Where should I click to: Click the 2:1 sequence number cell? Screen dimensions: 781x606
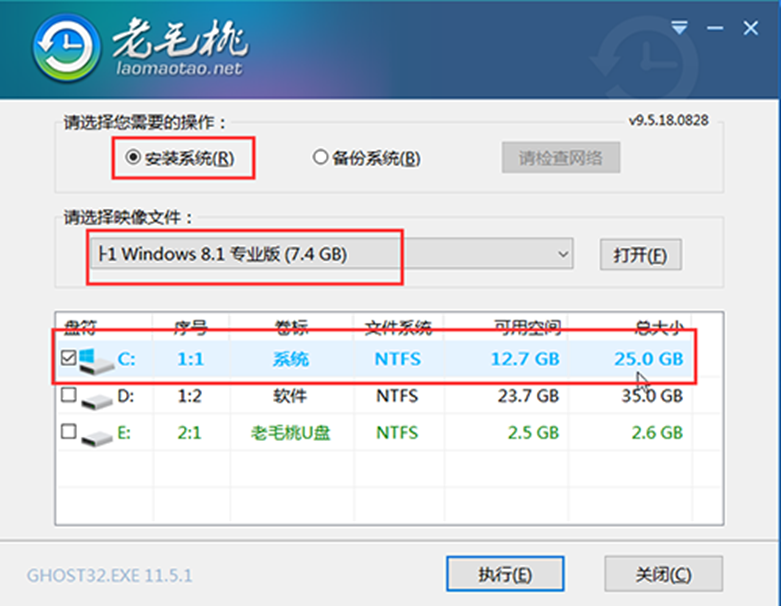point(190,433)
